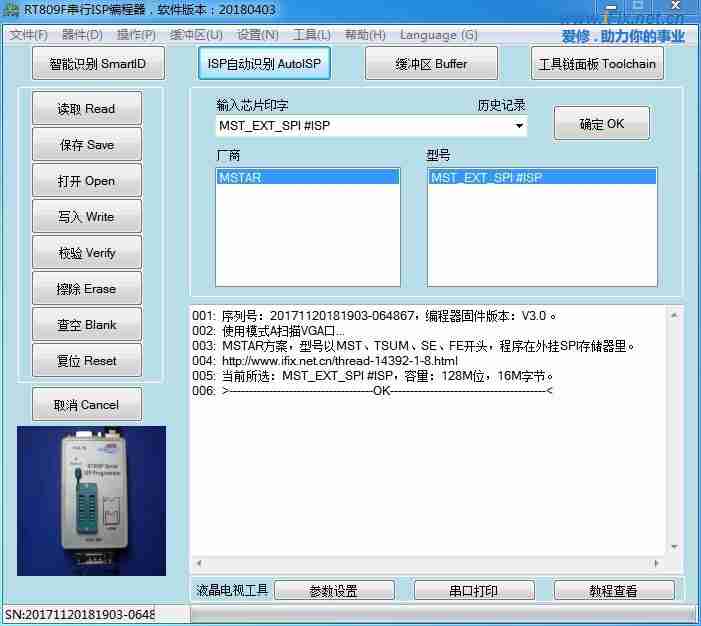This screenshot has height=626, width=701.
Task: Select MST_EXT_SPI #ISP in the 型号 list
Action: (542, 178)
